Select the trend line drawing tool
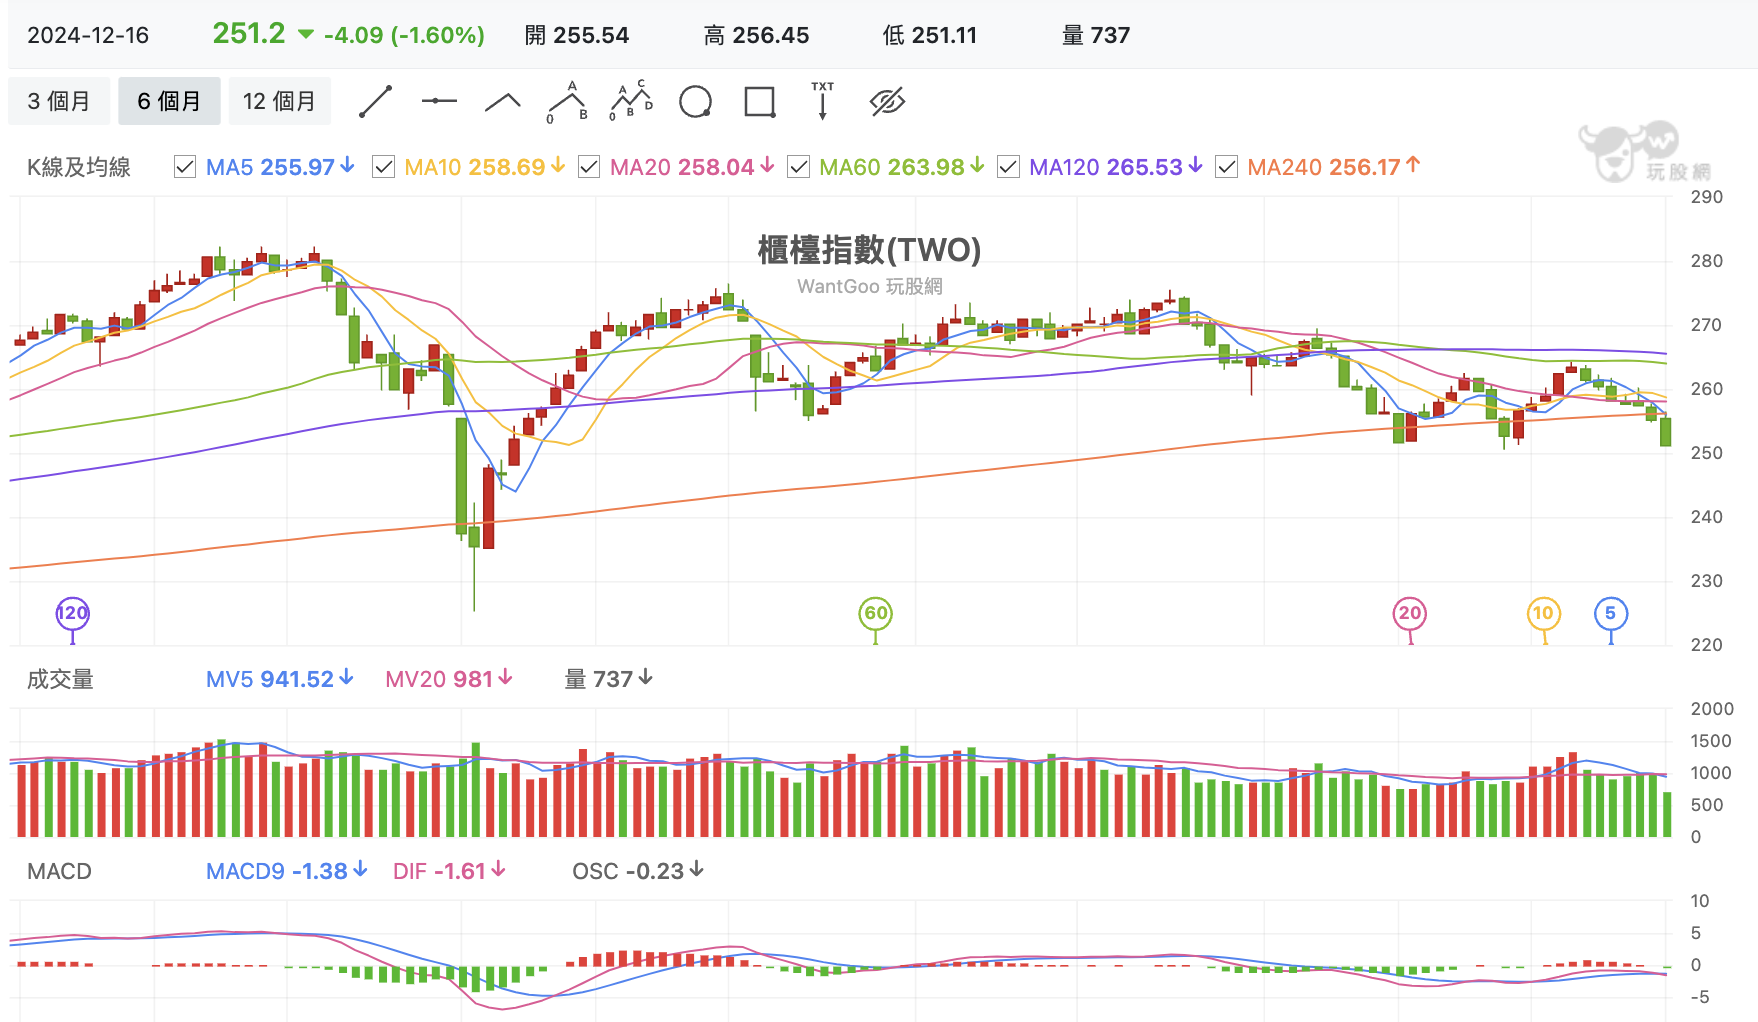 point(376,101)
